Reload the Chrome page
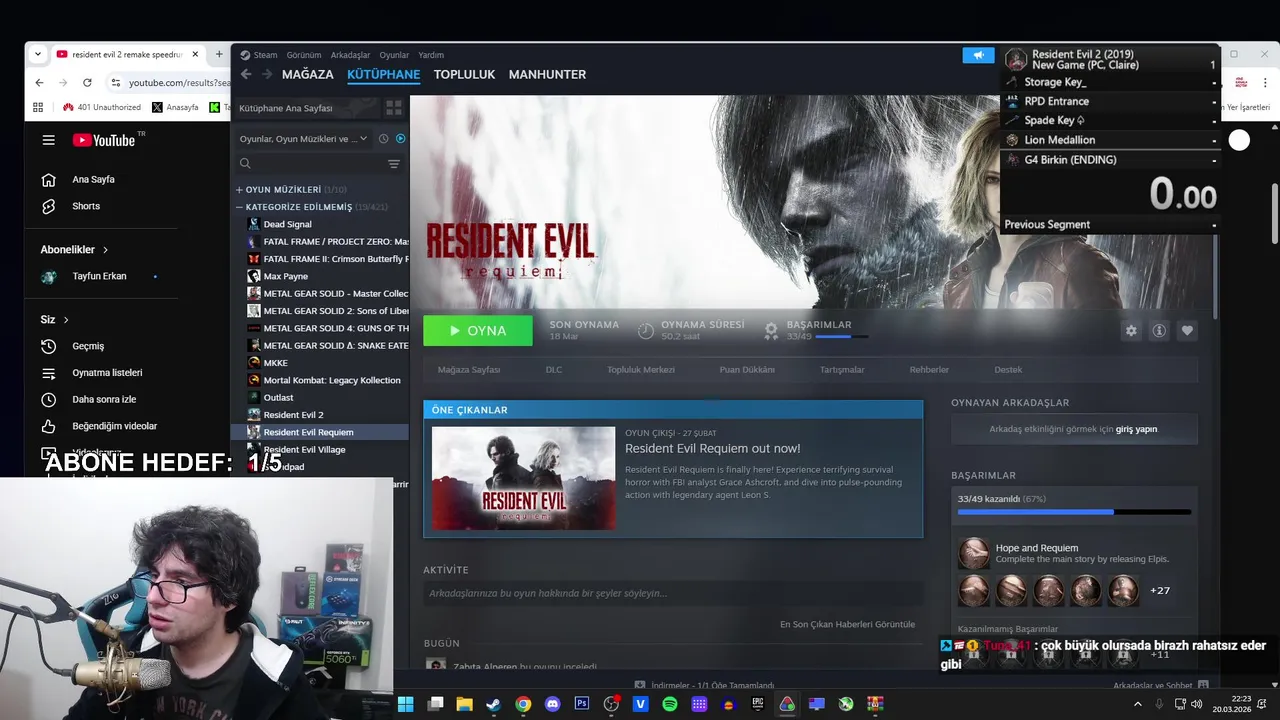Viewport: 1280px width, 720px height. pos(87,82)
